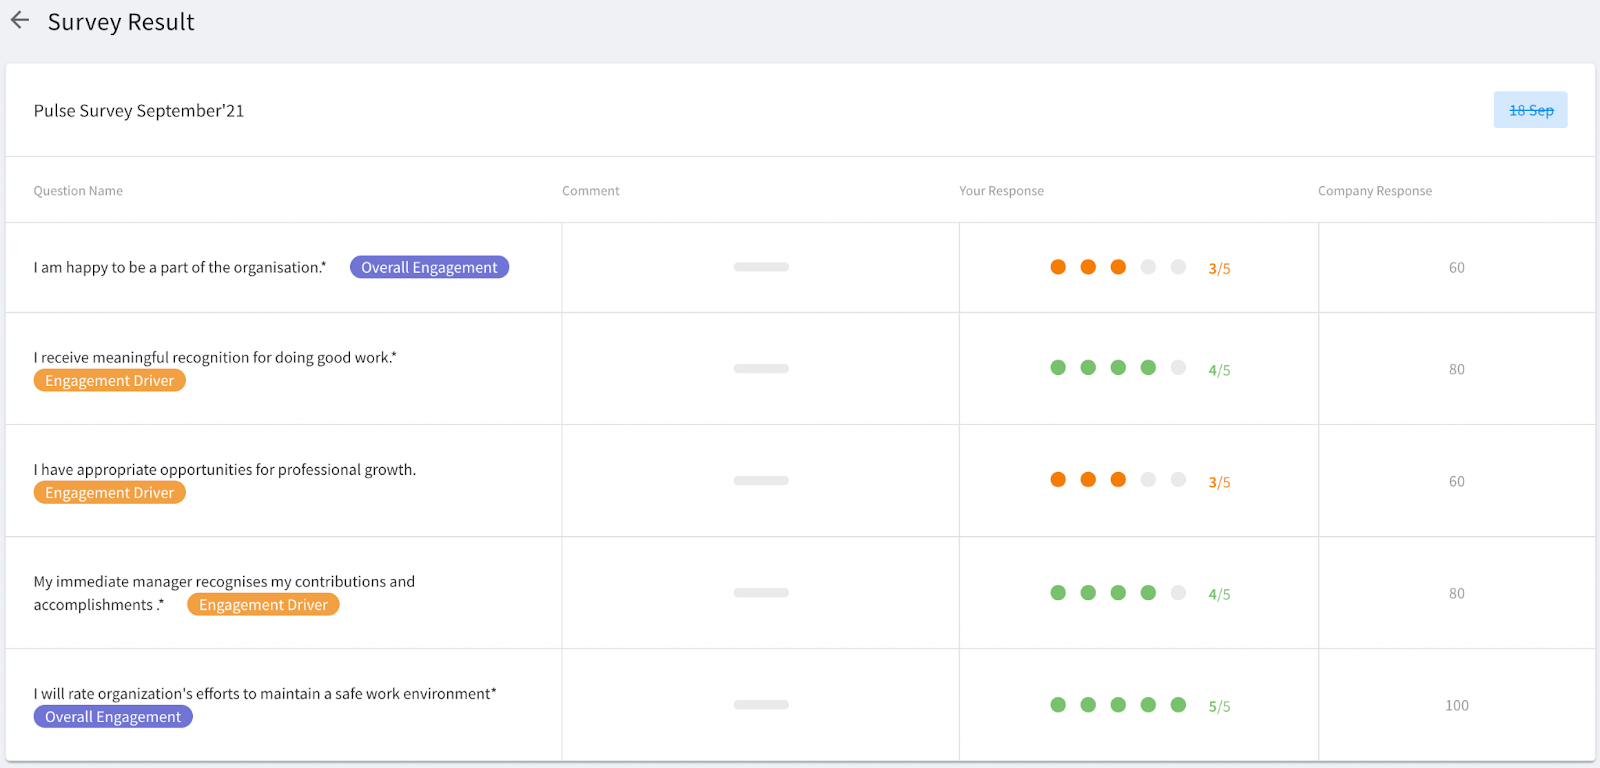Click the comment placeholder in professional growth row

click(x=761, y=480)
